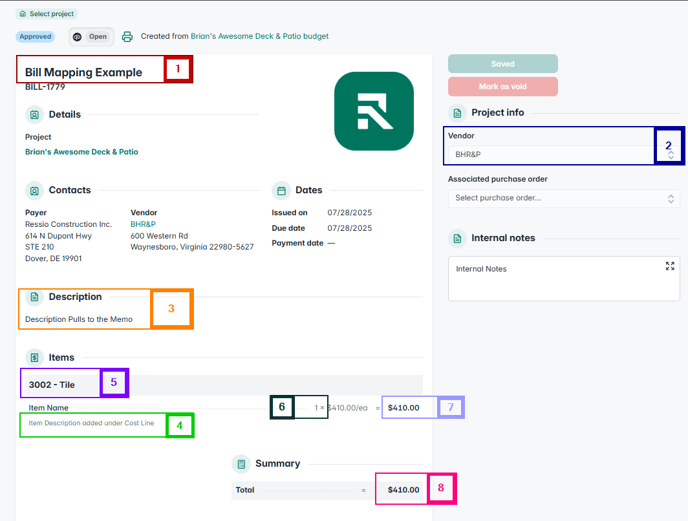Click the green company logo
This screenshot has width=688, height=521.
point(374,111)
